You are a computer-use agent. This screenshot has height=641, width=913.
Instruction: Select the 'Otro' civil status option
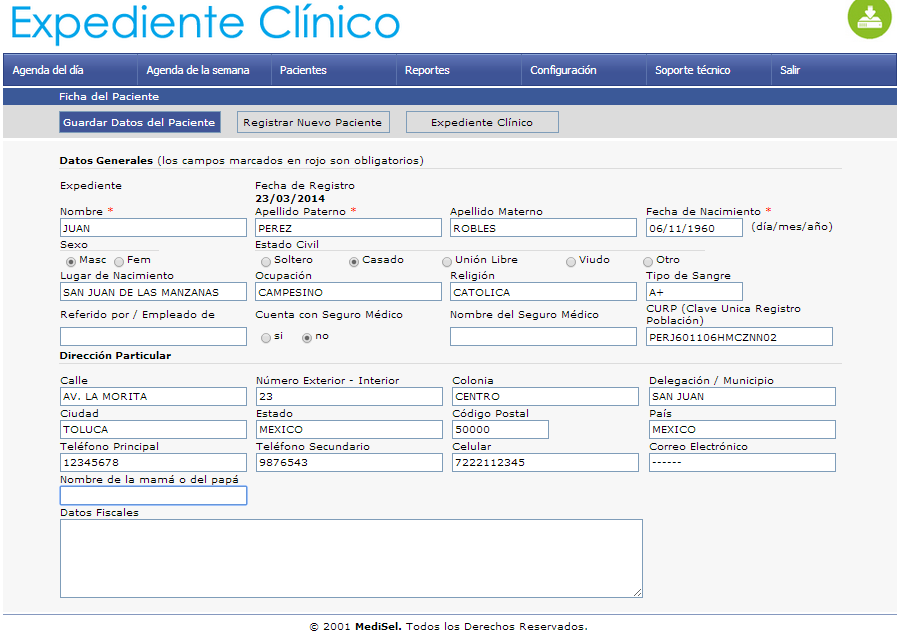[x=647, y=261]
